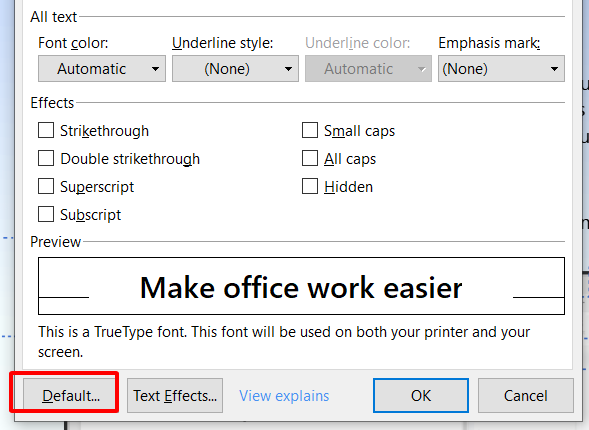The height and width of the screenshot is (430, 589).
Task: Confirm the font dialog with OK
Action: coord(421,395)
